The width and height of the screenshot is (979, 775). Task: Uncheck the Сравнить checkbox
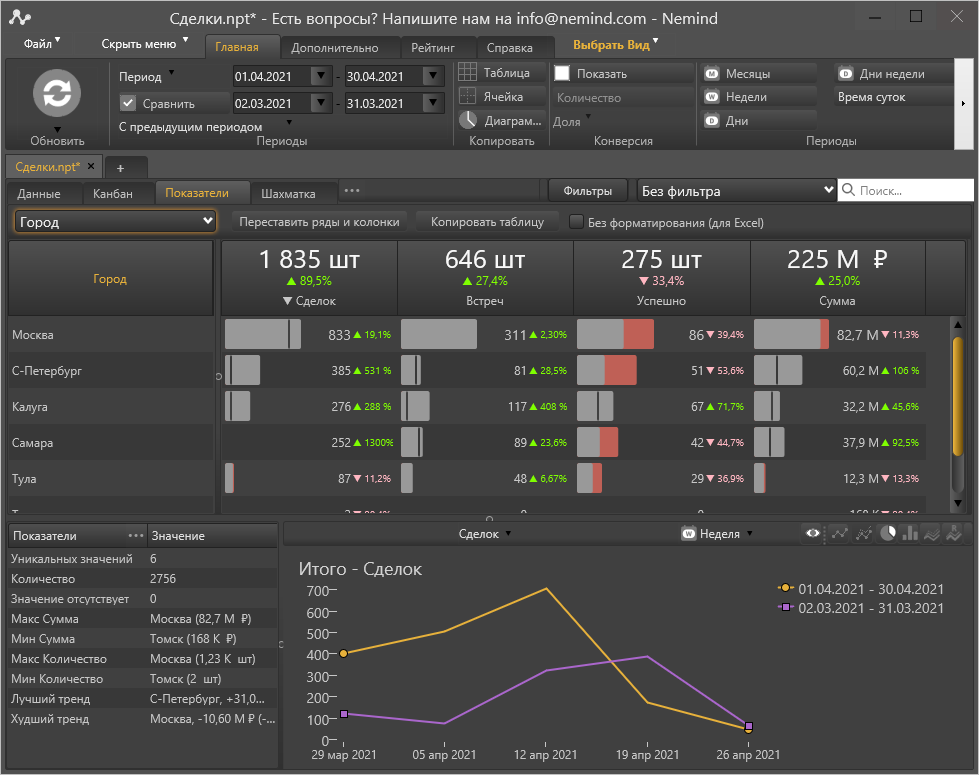pos(128,103)
